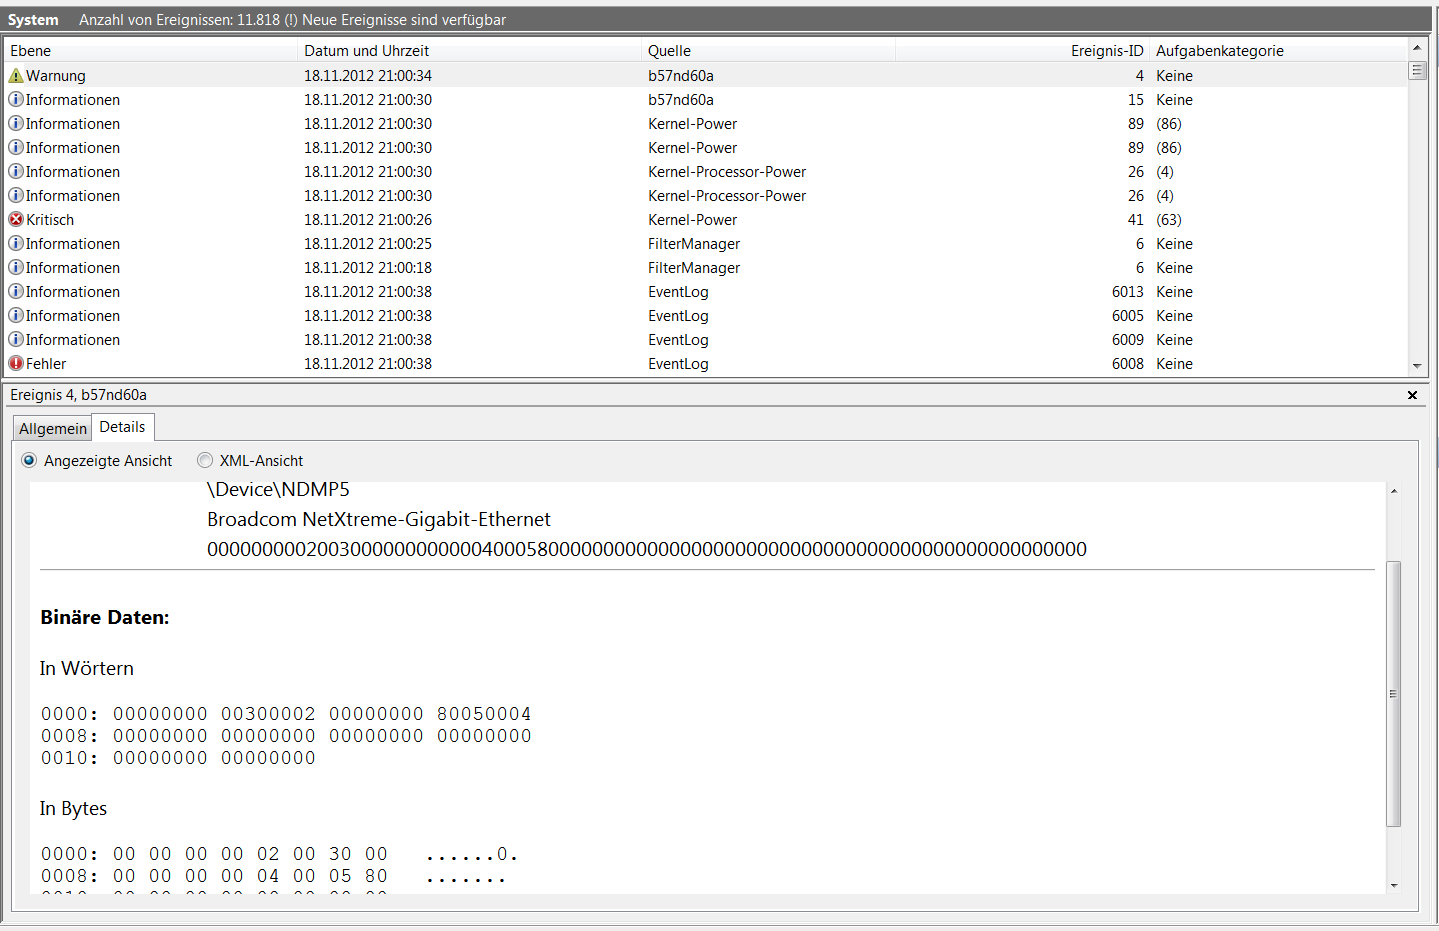Switch to the Allgemein tab
Screen dimensions: 1439x931
53,429
